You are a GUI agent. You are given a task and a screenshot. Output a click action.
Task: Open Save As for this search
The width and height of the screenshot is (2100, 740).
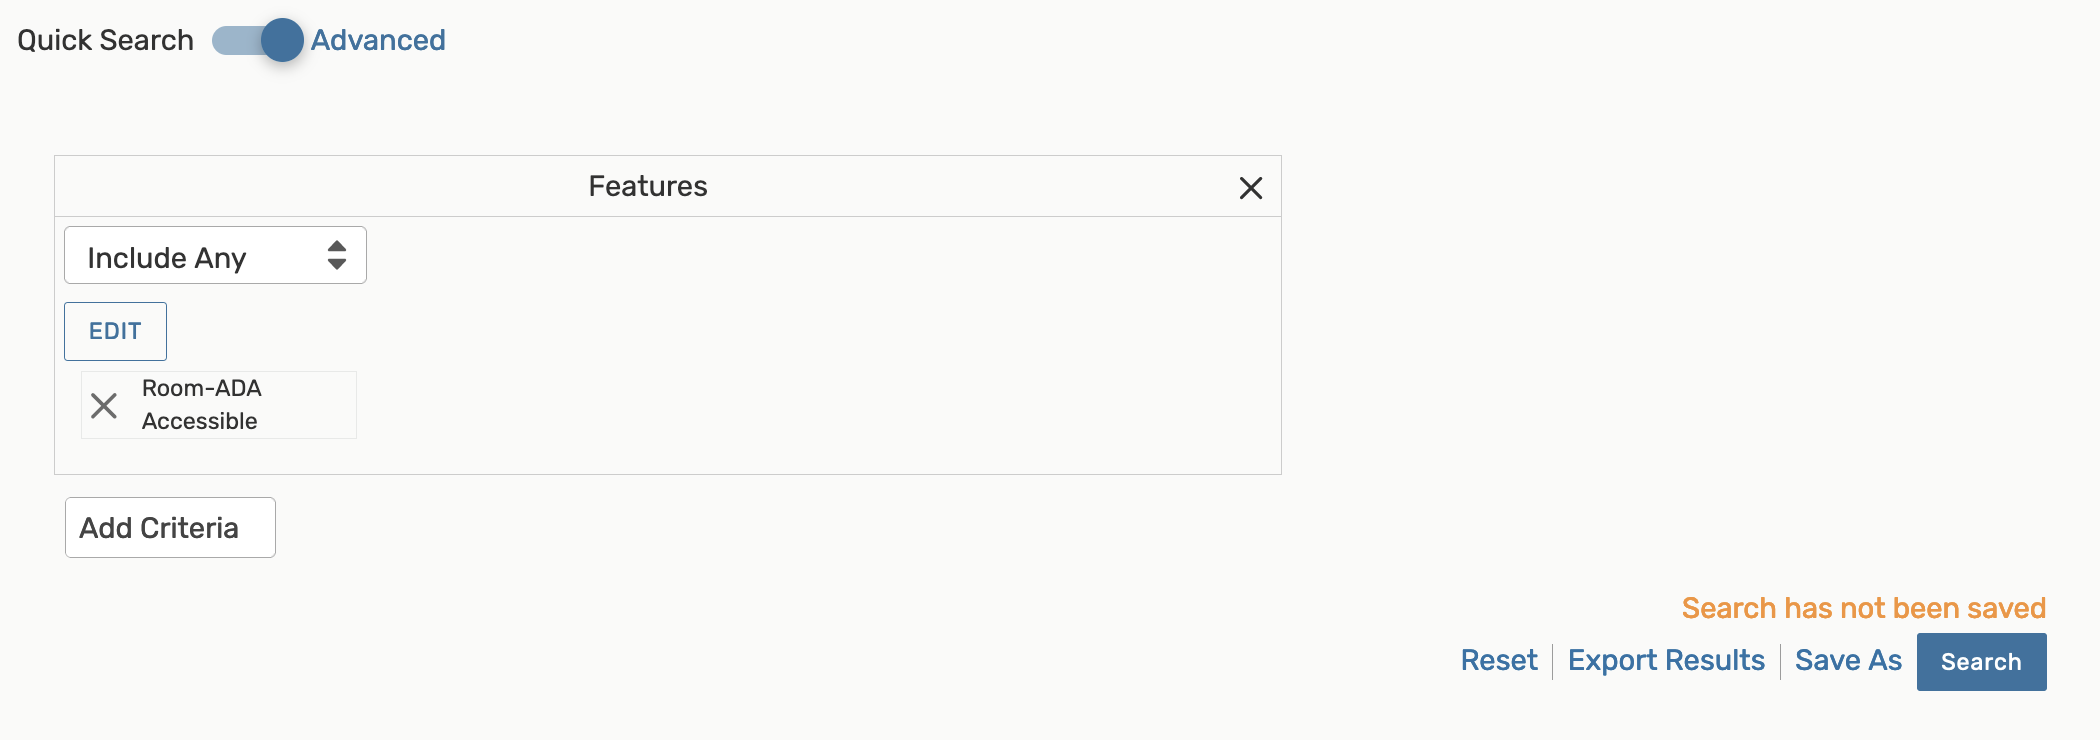[x=1848, y=660]
